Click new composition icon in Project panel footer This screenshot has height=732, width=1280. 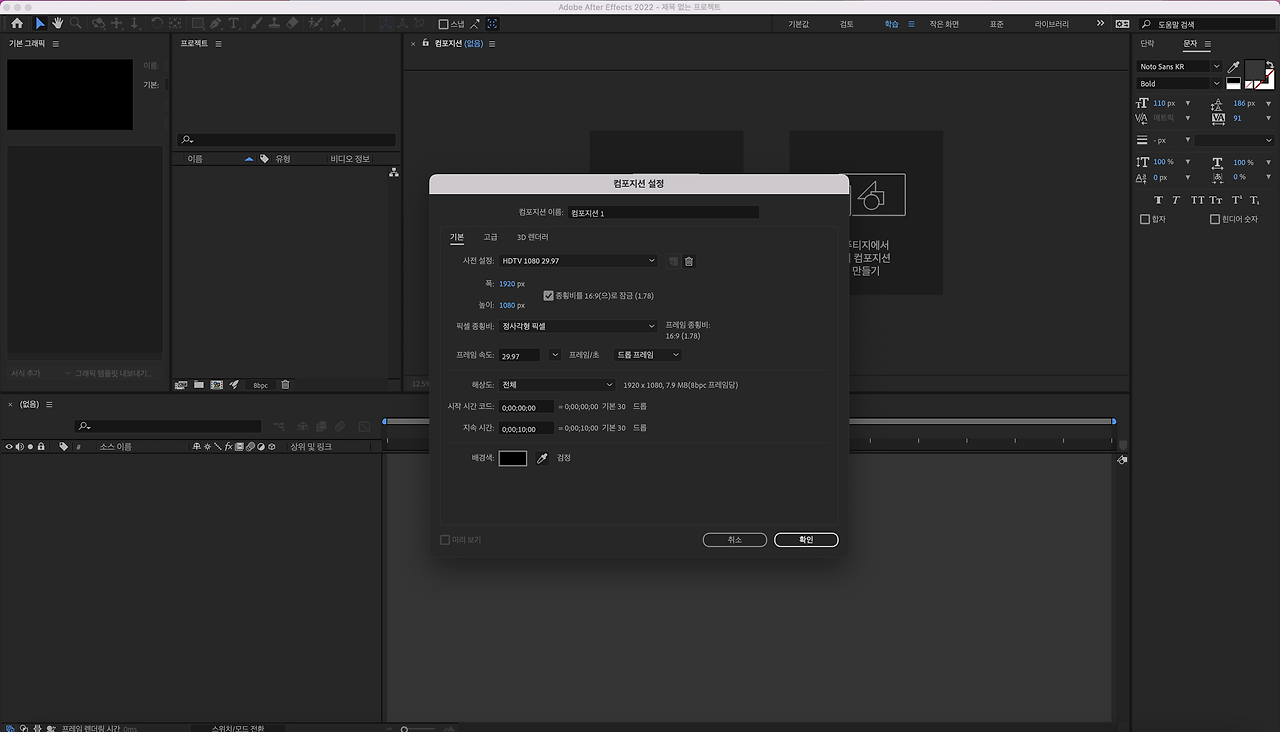click(x=216, y=385)
